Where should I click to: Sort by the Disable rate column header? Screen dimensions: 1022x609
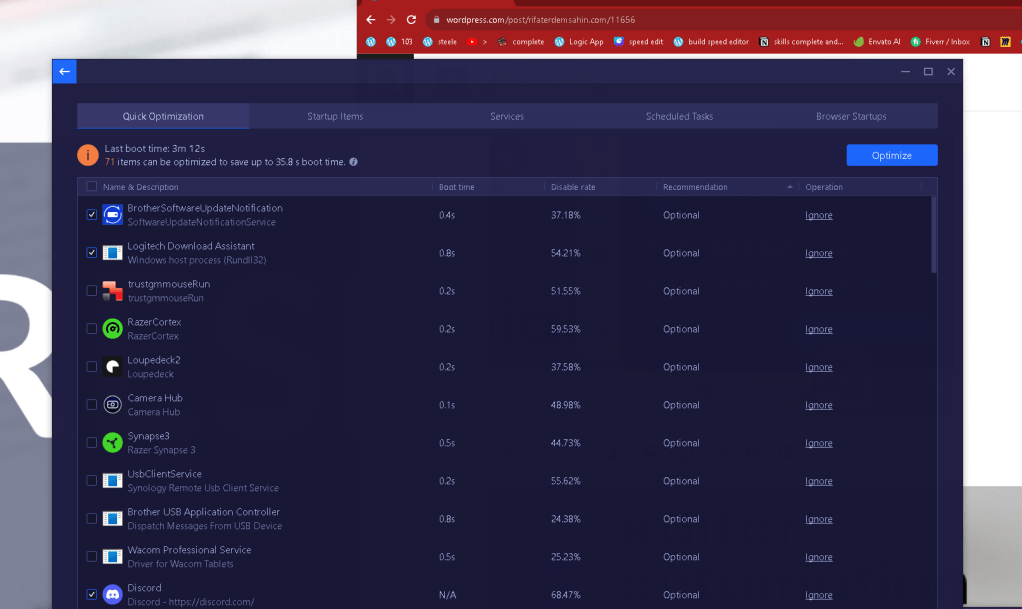573,186
